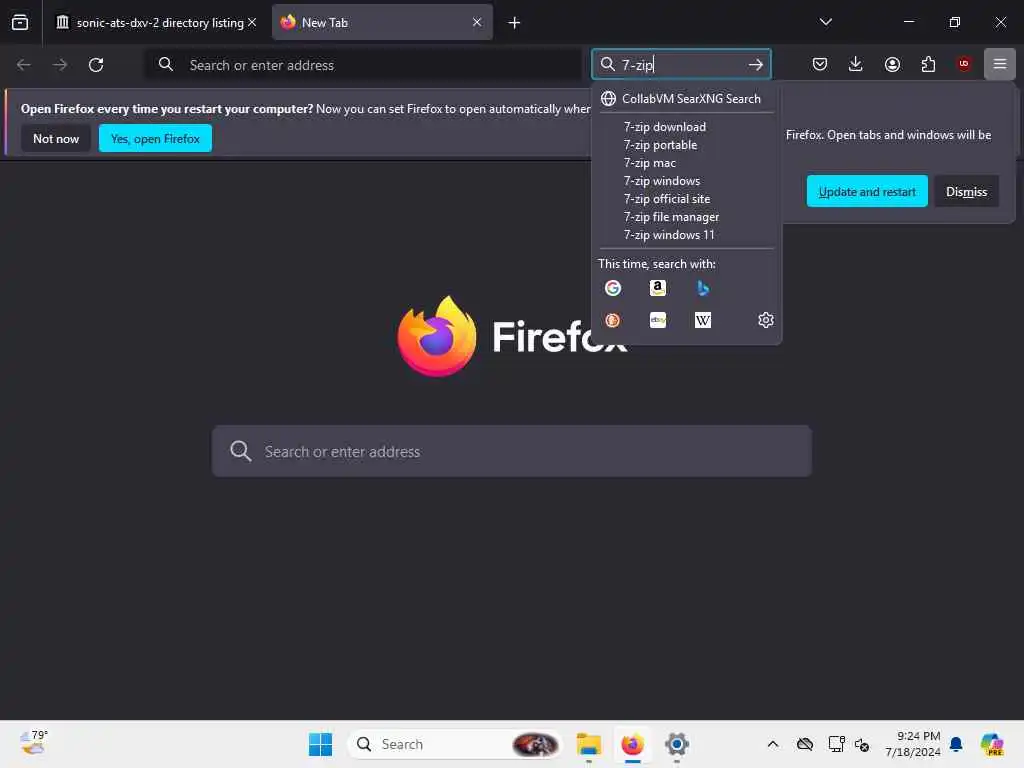
Task: Search this time with eBay
Action: tap(658, 320)
